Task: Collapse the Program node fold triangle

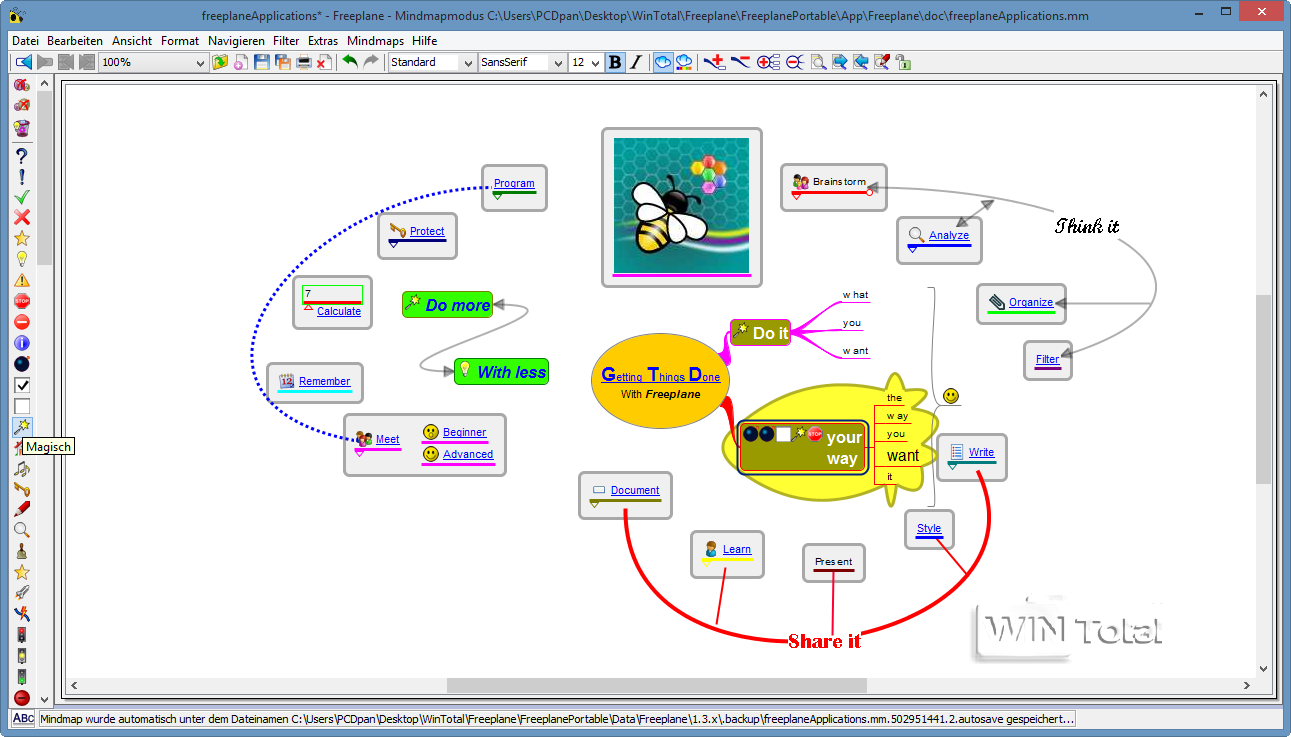Action: tap(497, 196)
